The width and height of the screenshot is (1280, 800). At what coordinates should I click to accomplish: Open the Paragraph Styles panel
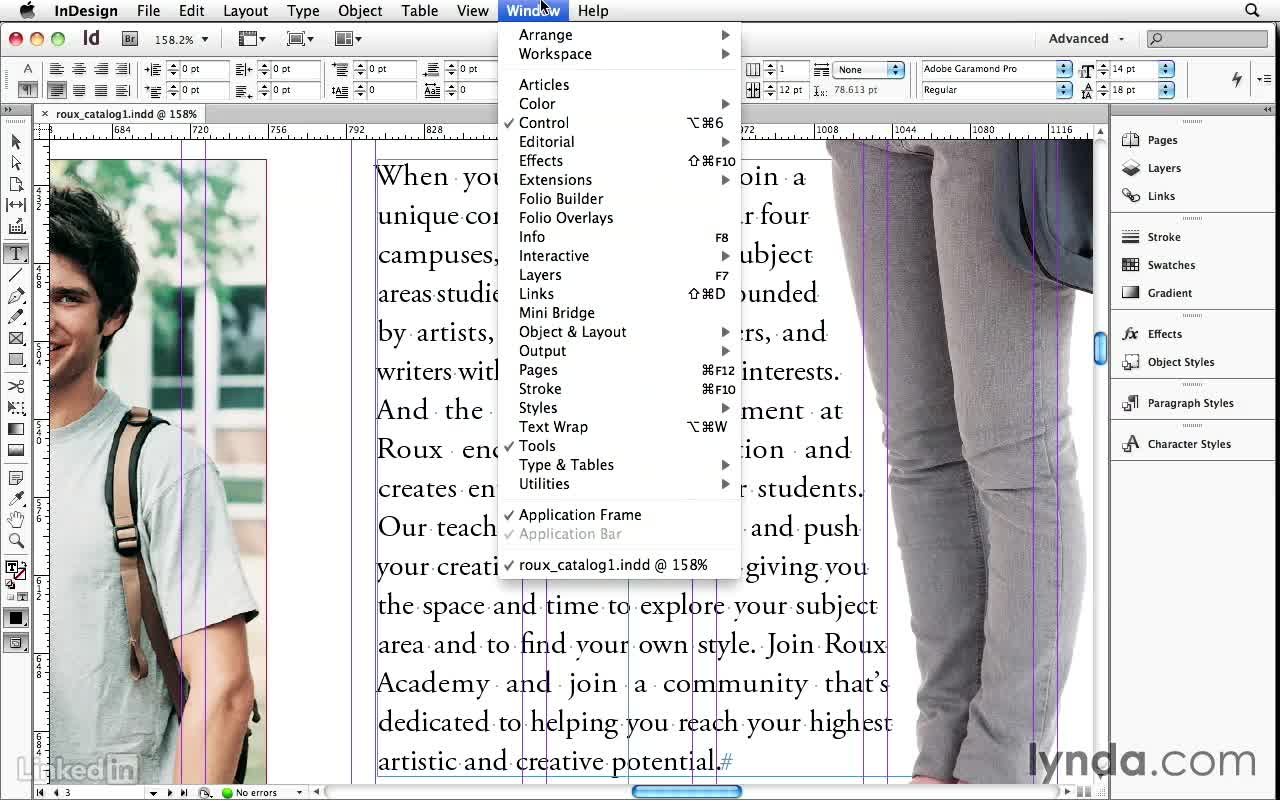[1190, 403]
